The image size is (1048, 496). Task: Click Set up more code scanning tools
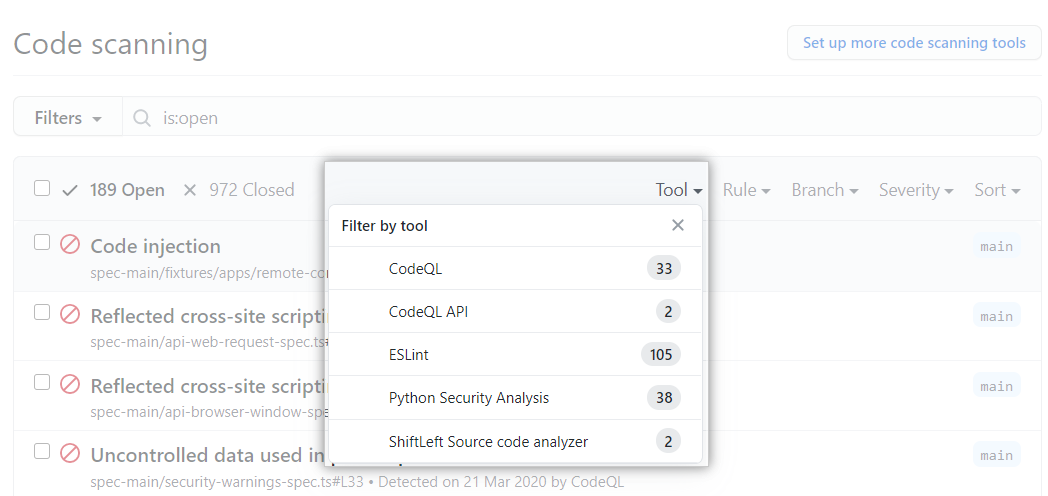(x=914, y=43)
